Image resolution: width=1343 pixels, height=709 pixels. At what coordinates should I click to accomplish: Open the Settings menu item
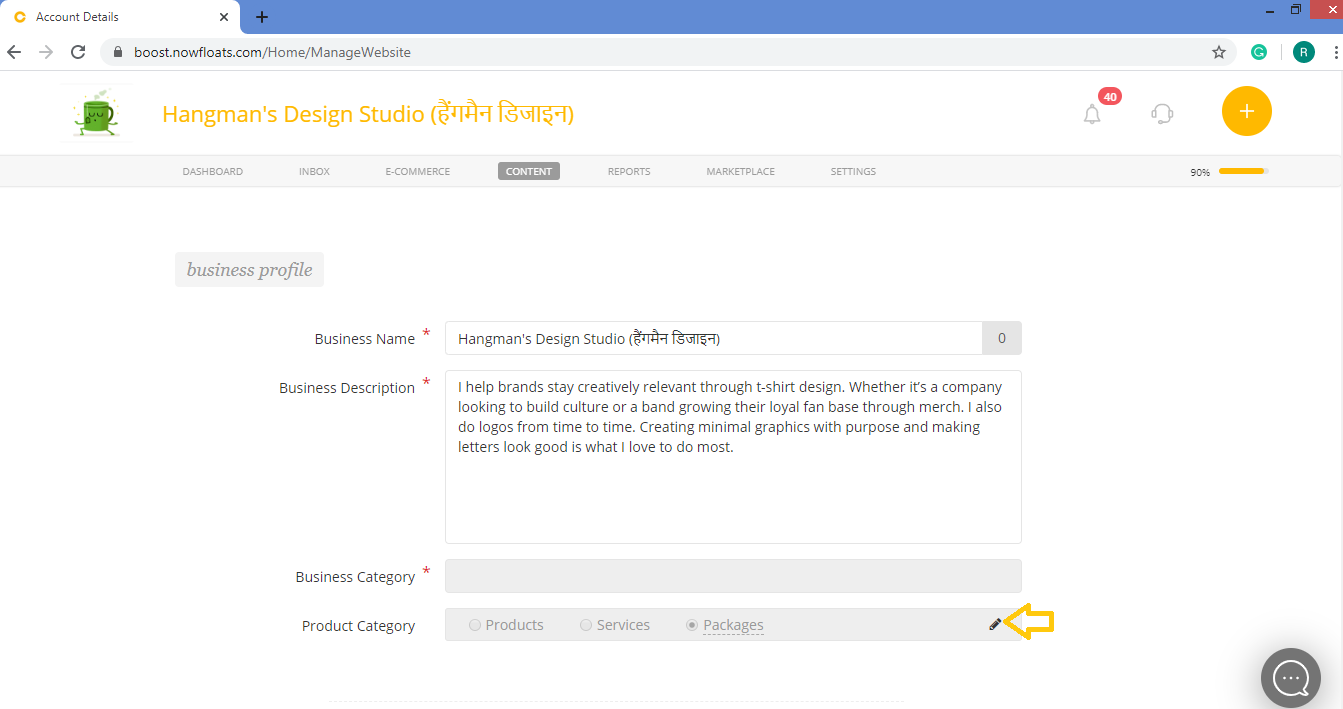(853, 171)
